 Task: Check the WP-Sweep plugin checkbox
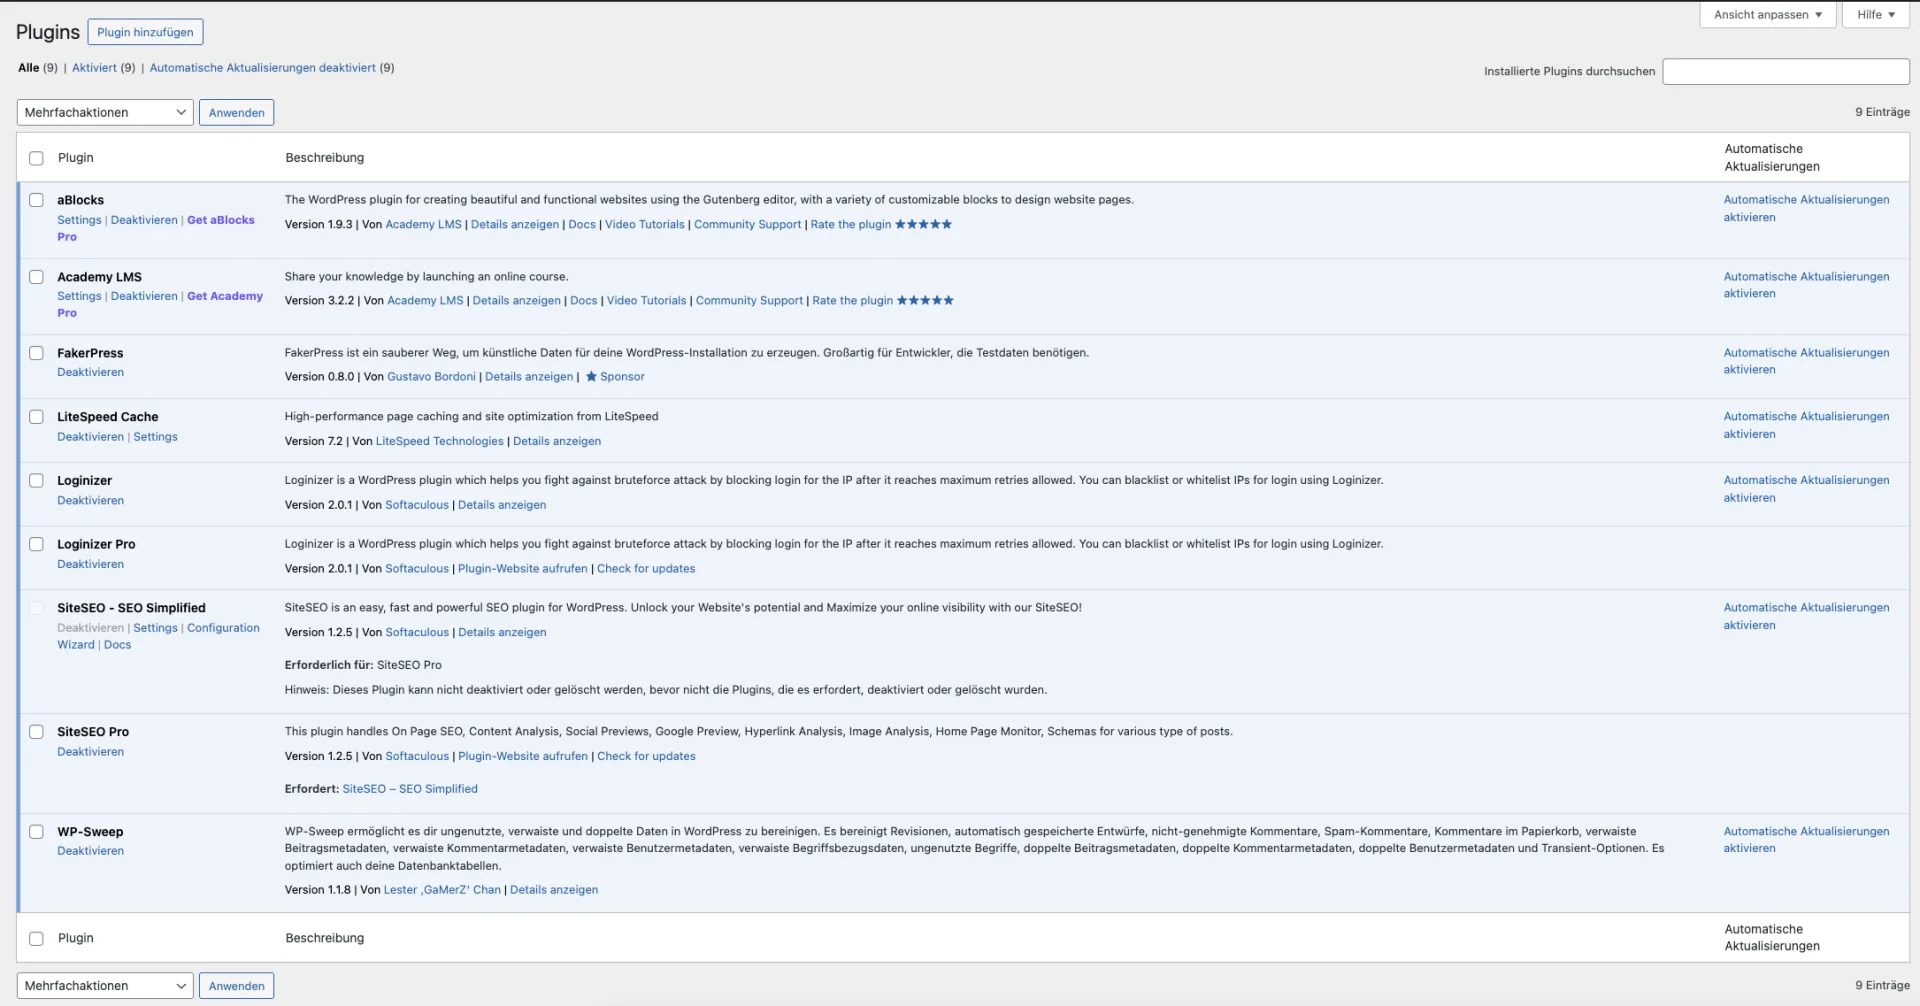(x=36, y=832)
